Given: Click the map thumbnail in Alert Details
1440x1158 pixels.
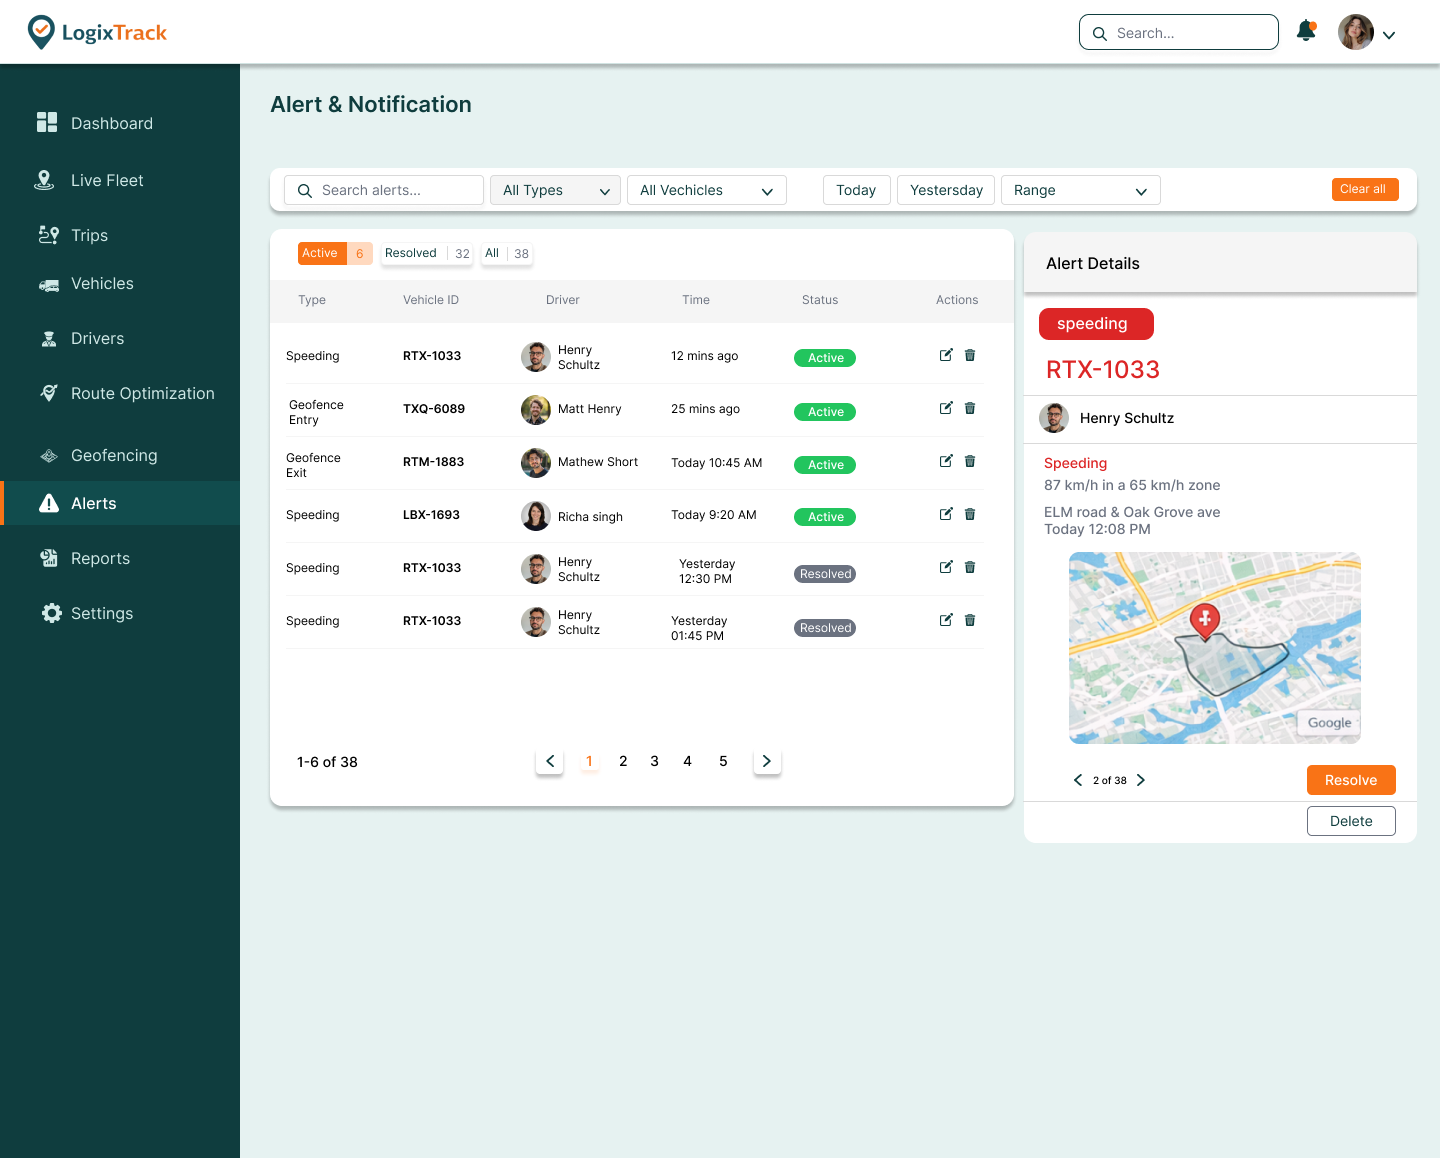Looking at the screenshot, I should click(x=1214, y=648).
